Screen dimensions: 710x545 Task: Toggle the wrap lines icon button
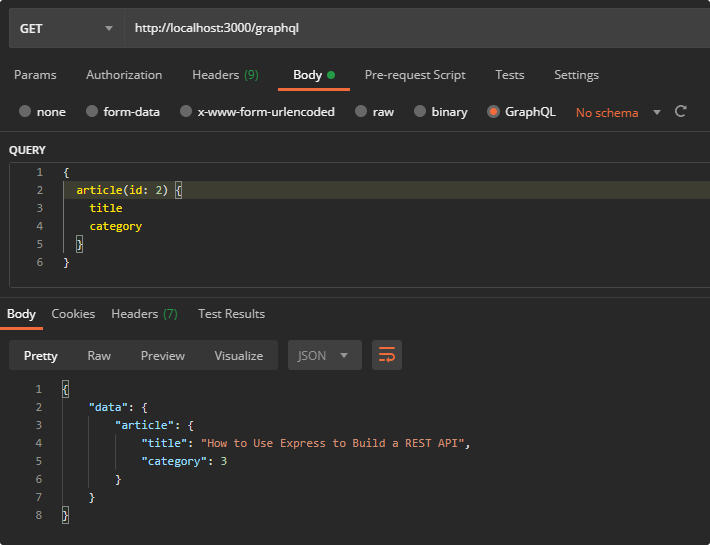(386, 355)
